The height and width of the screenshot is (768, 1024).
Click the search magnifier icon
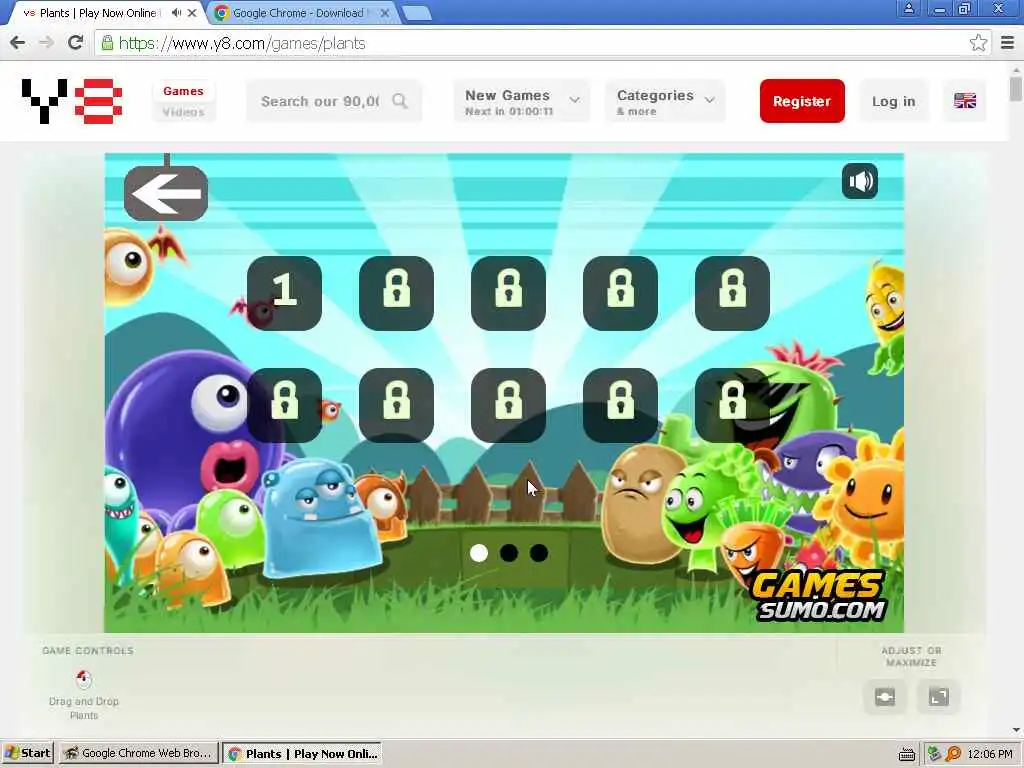[400, 101]
